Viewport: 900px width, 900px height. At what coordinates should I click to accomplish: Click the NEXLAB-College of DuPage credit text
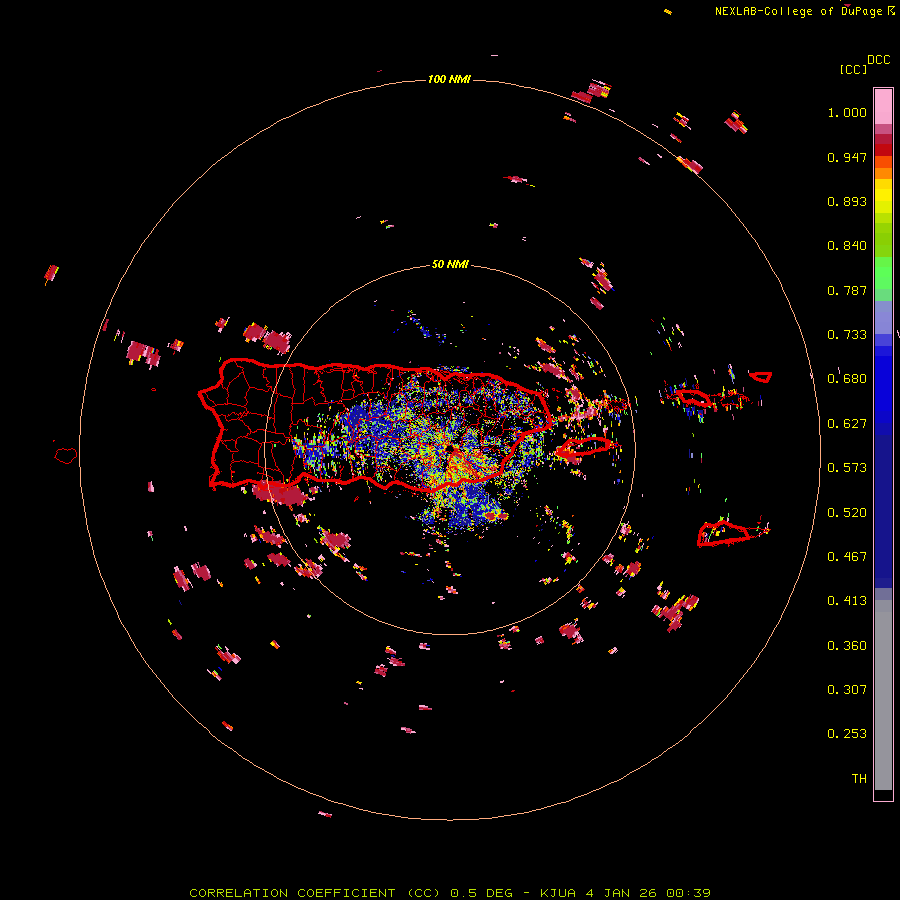(798, 11)
